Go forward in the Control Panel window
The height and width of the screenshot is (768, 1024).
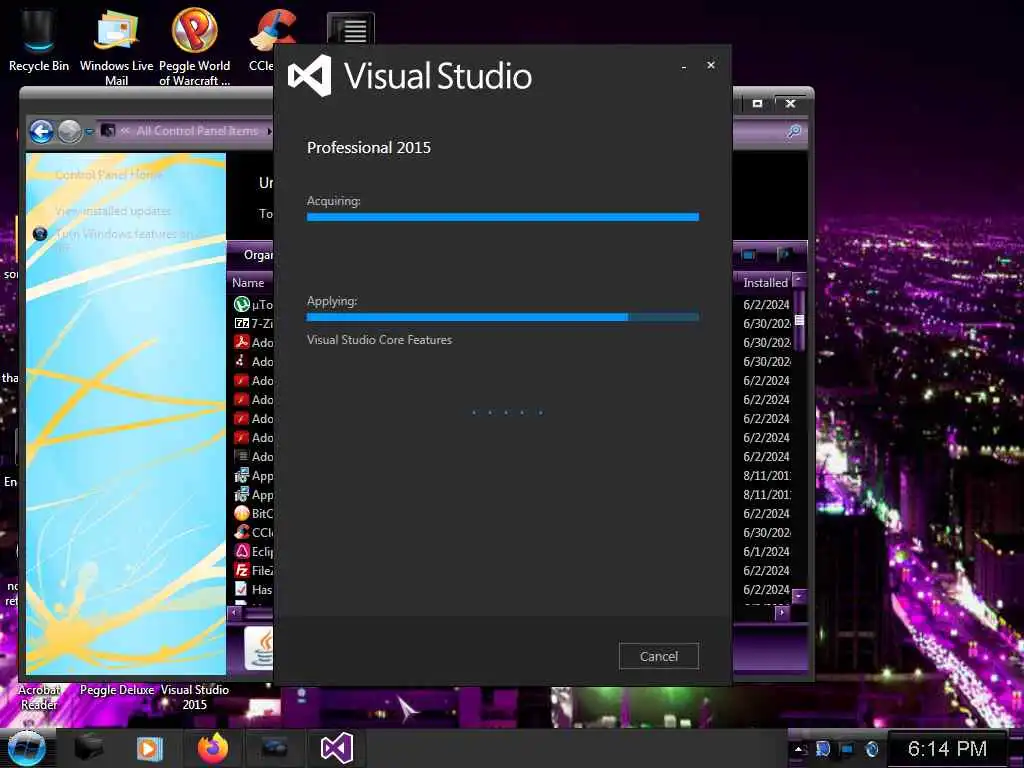point(69,131)
